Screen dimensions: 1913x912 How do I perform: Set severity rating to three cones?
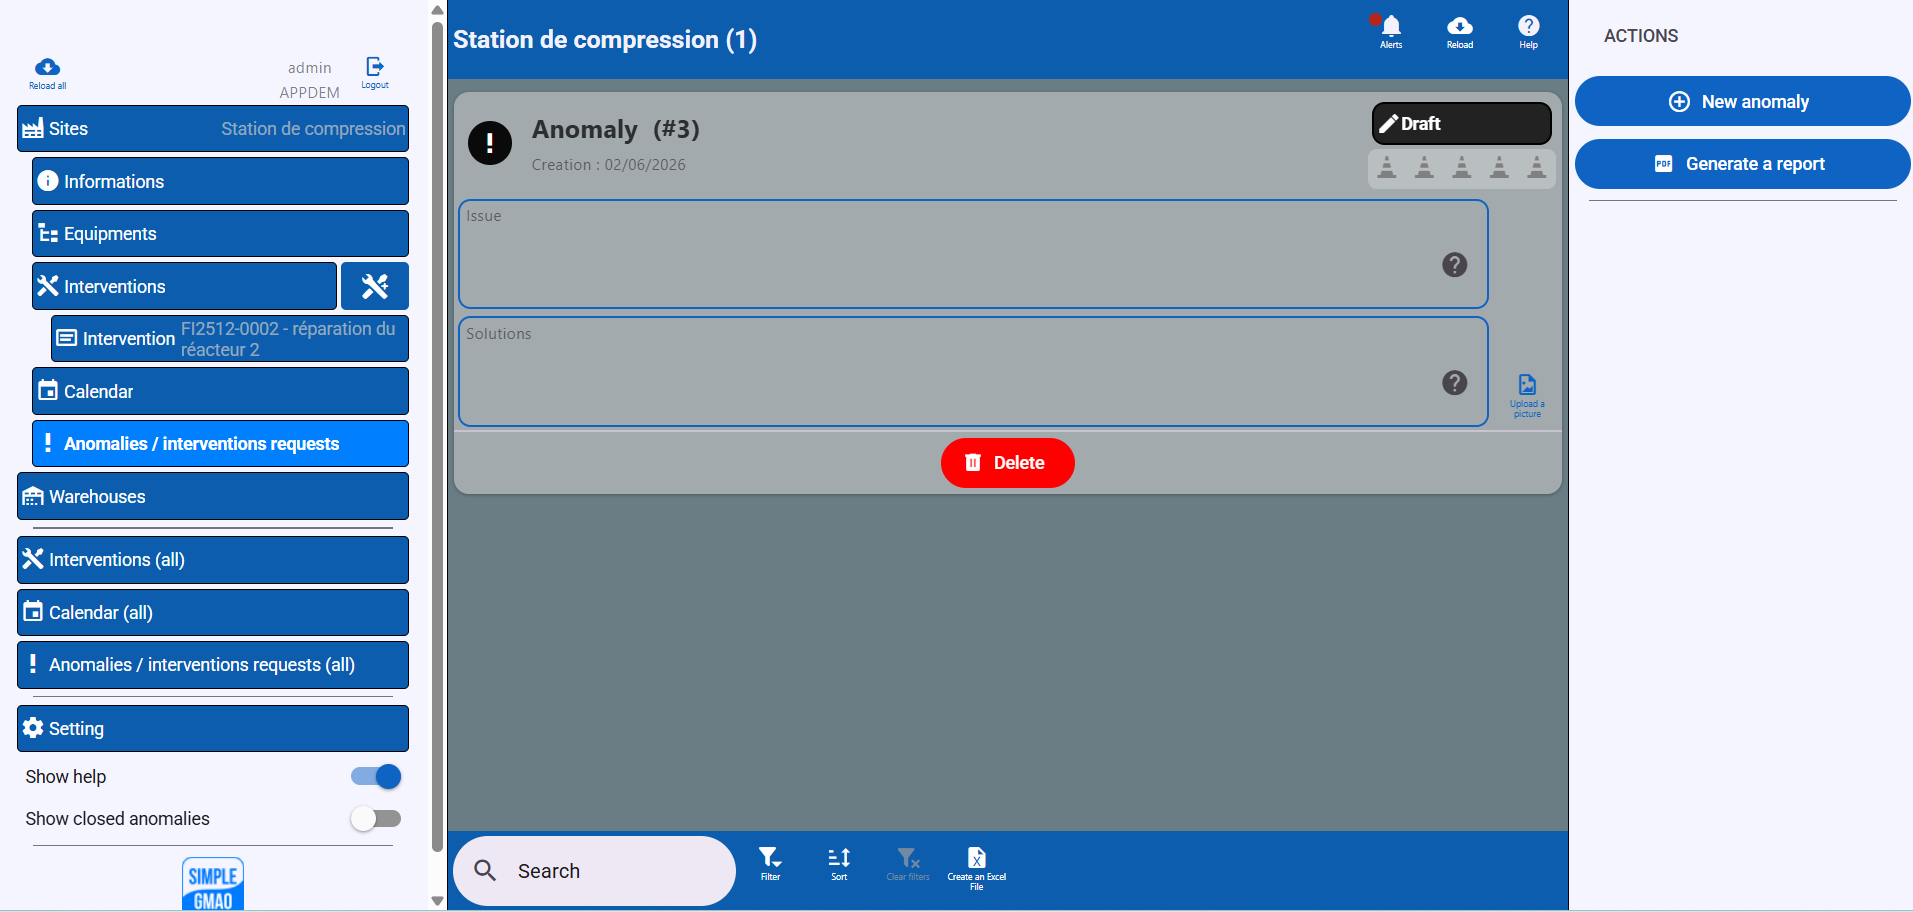pyautogui.click(x=1461, y=167)
